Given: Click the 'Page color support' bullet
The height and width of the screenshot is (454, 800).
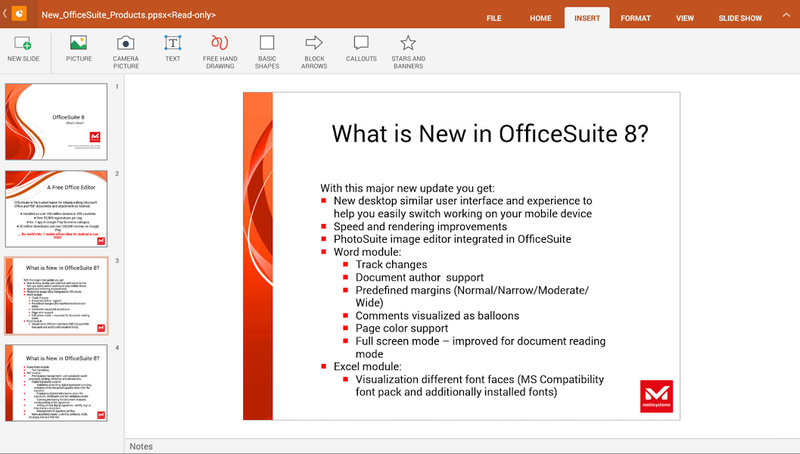Looking at the screenshot, I should pyautogui.click(x=402, y=328).
